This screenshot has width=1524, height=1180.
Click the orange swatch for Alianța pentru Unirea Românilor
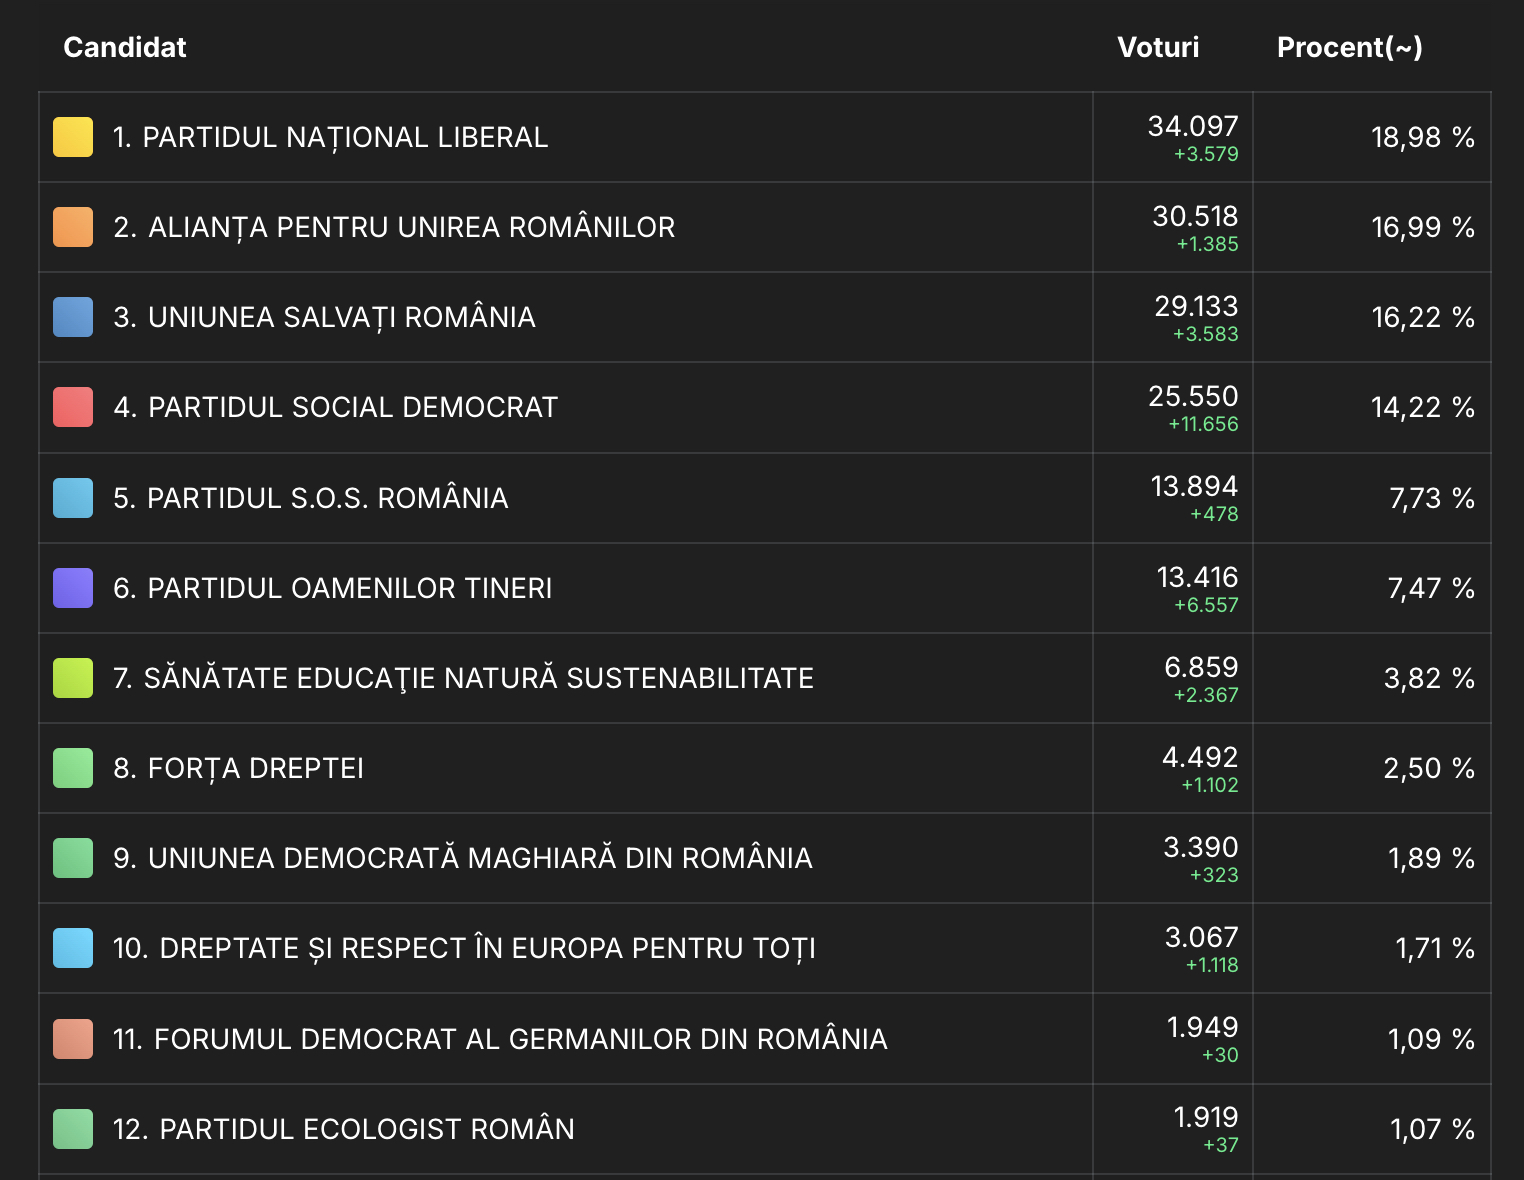pyautogui.click(x=73, y=227)
